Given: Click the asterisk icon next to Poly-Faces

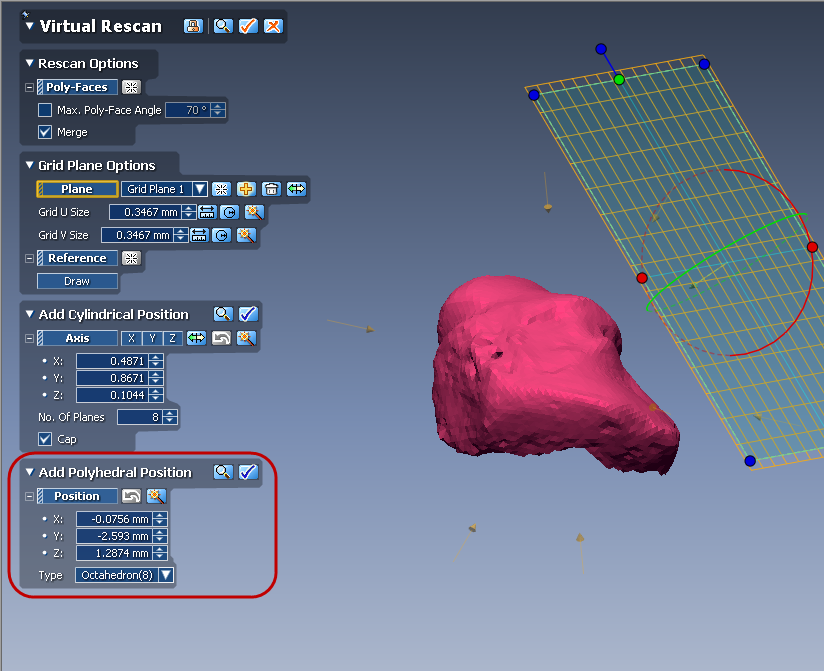Looking at the screenshot, I should click(131, 87).
